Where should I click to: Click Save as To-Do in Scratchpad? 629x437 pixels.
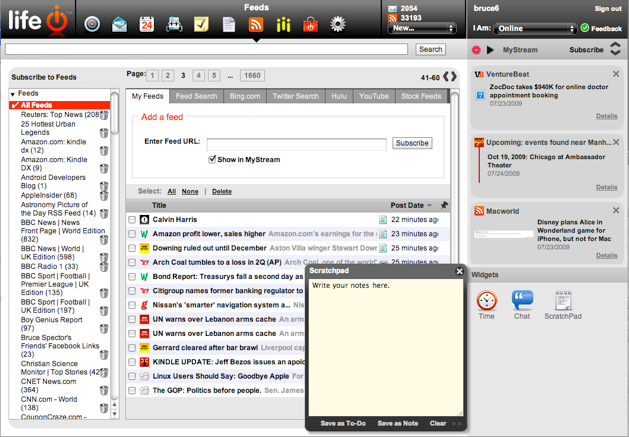coord(343,423)
